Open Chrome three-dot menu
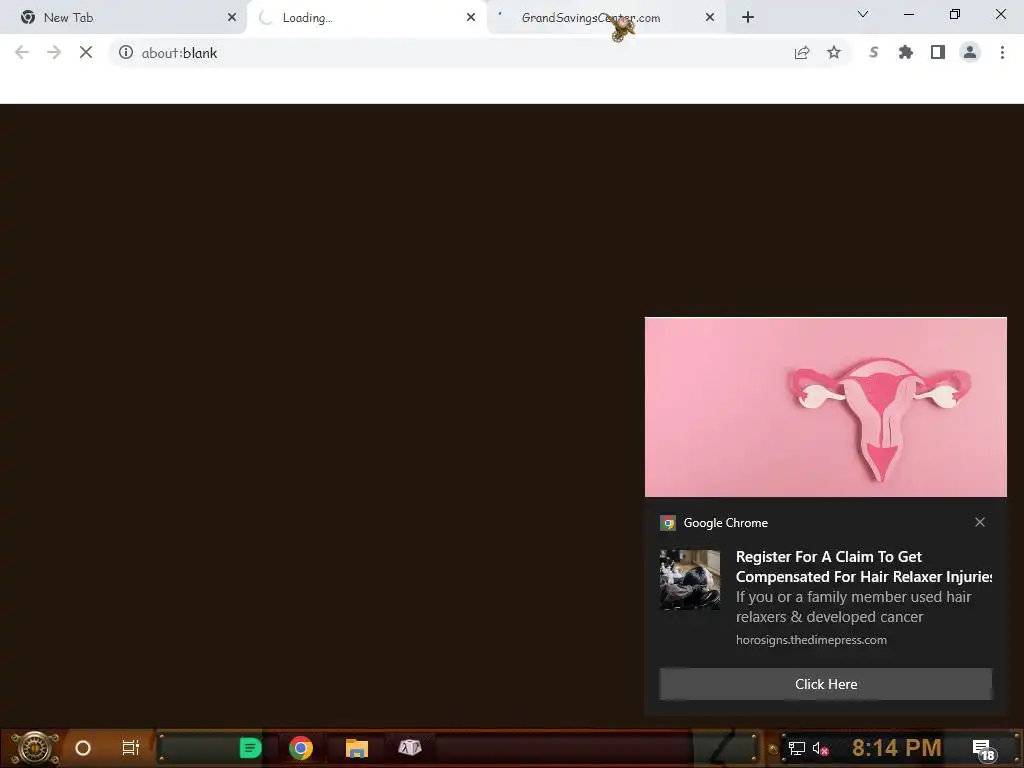 point(1002,52)
